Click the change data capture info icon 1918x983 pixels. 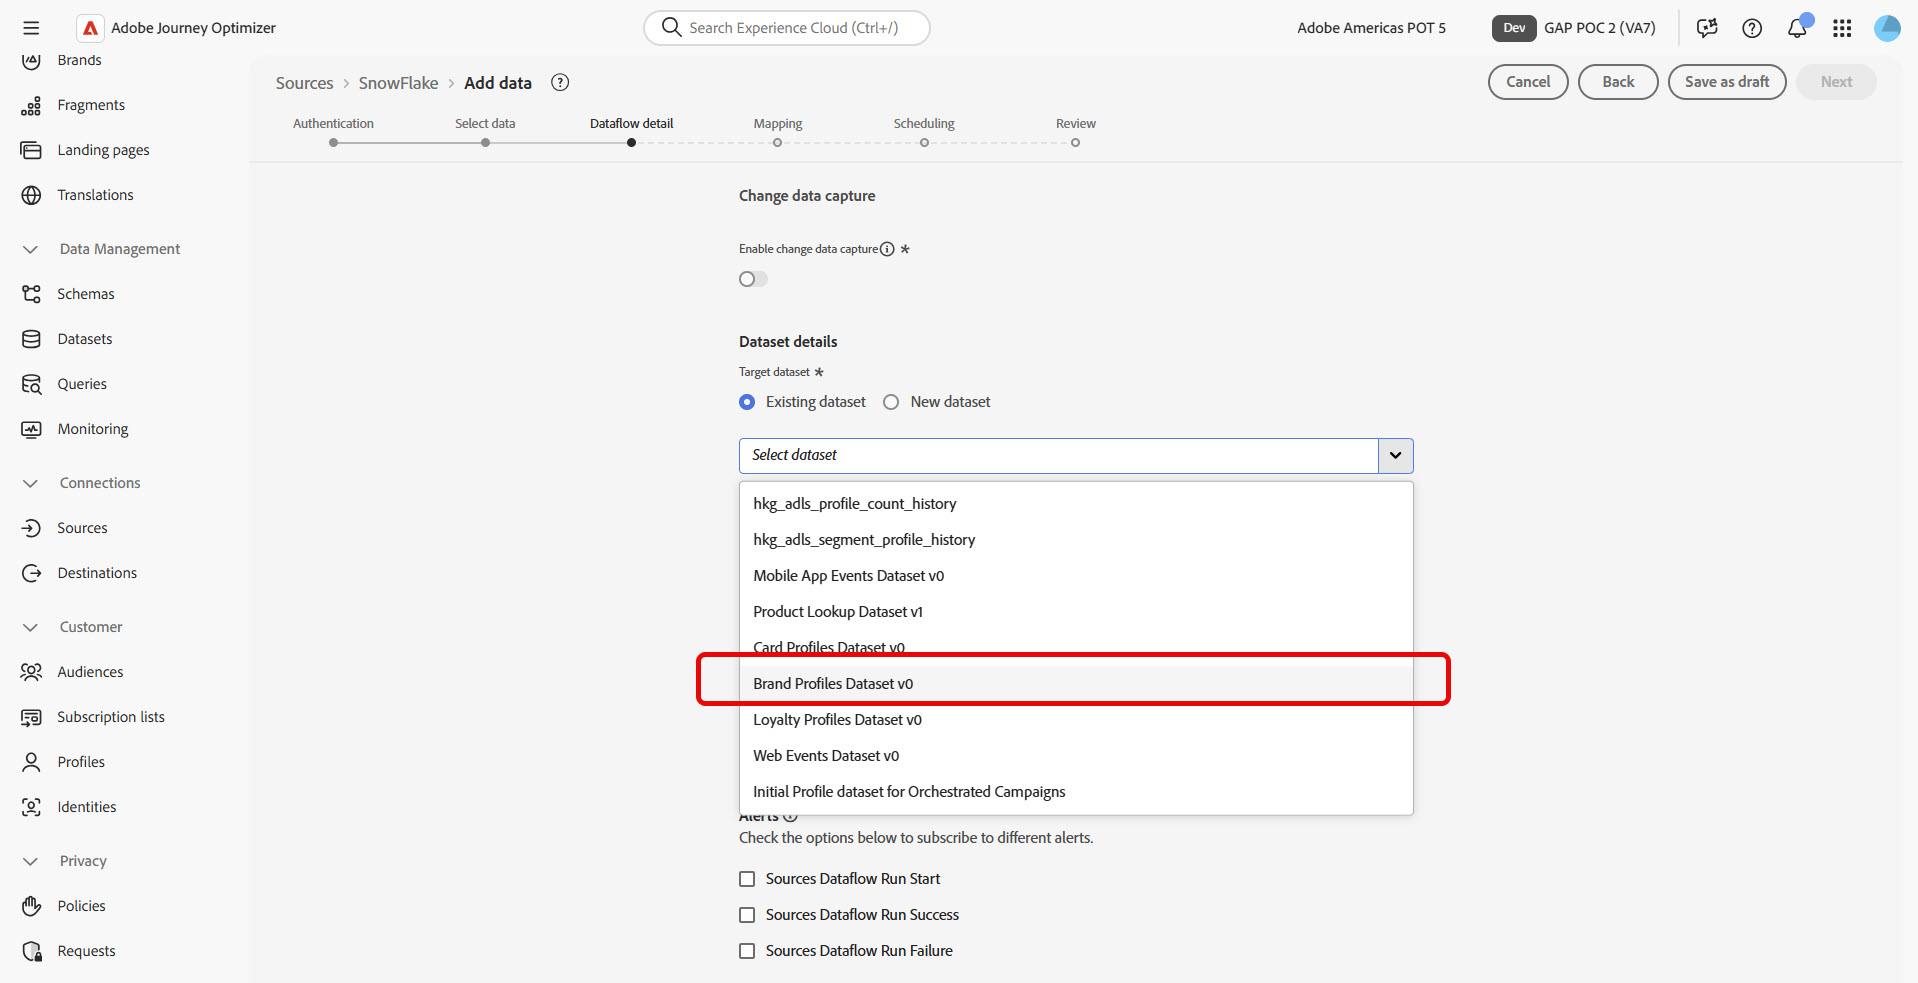pos(887,249)
